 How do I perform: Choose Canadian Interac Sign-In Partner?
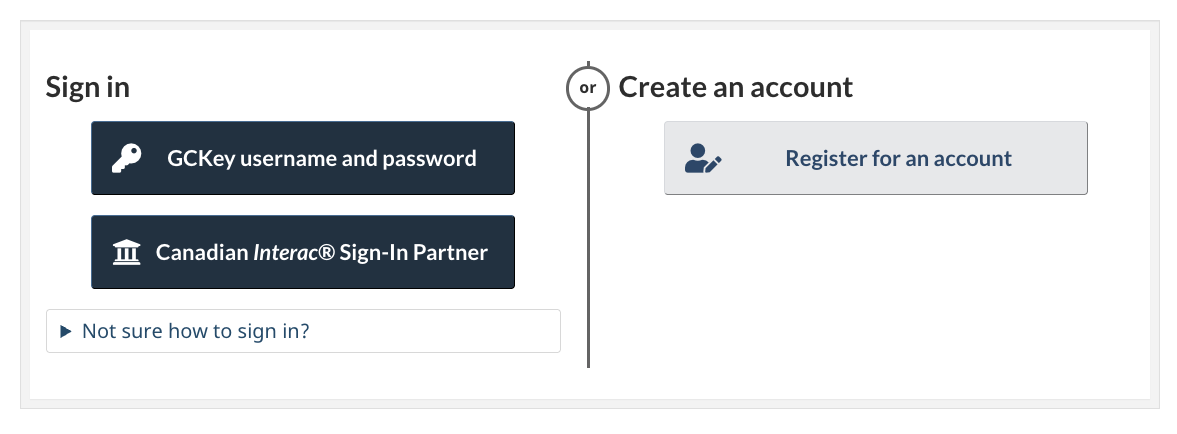(x=303, y=252)
